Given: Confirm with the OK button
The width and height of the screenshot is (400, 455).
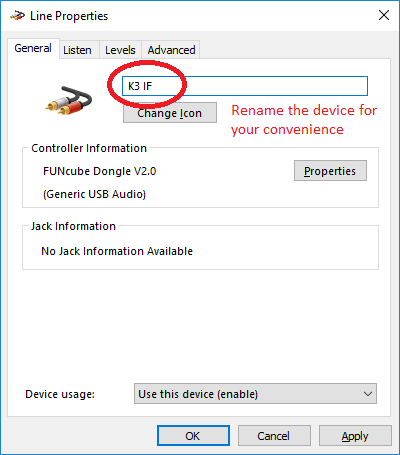Looking at the screenshot, I should click(193, 436).
